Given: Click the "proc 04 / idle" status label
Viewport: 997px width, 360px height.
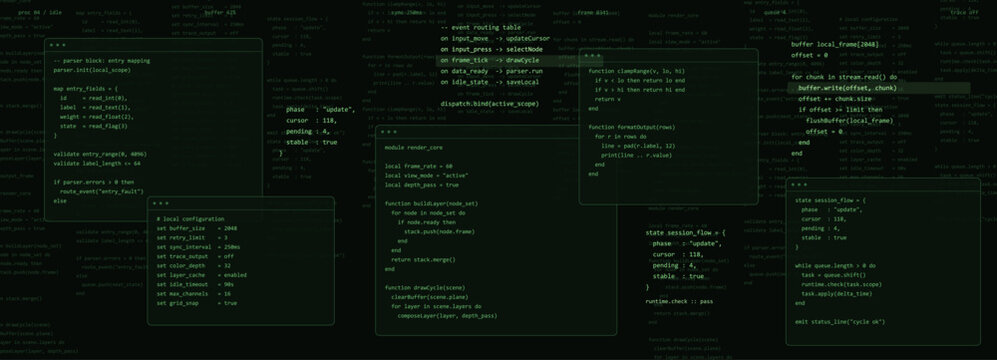Looking at the screenshot, I should pyautogui.click(x=40, y=12).
